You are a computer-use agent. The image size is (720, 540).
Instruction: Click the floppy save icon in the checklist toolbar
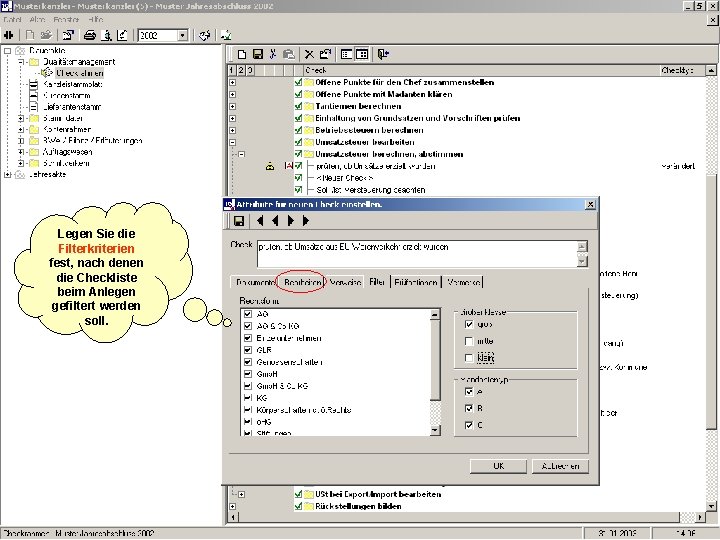click(x=258, y=54)
